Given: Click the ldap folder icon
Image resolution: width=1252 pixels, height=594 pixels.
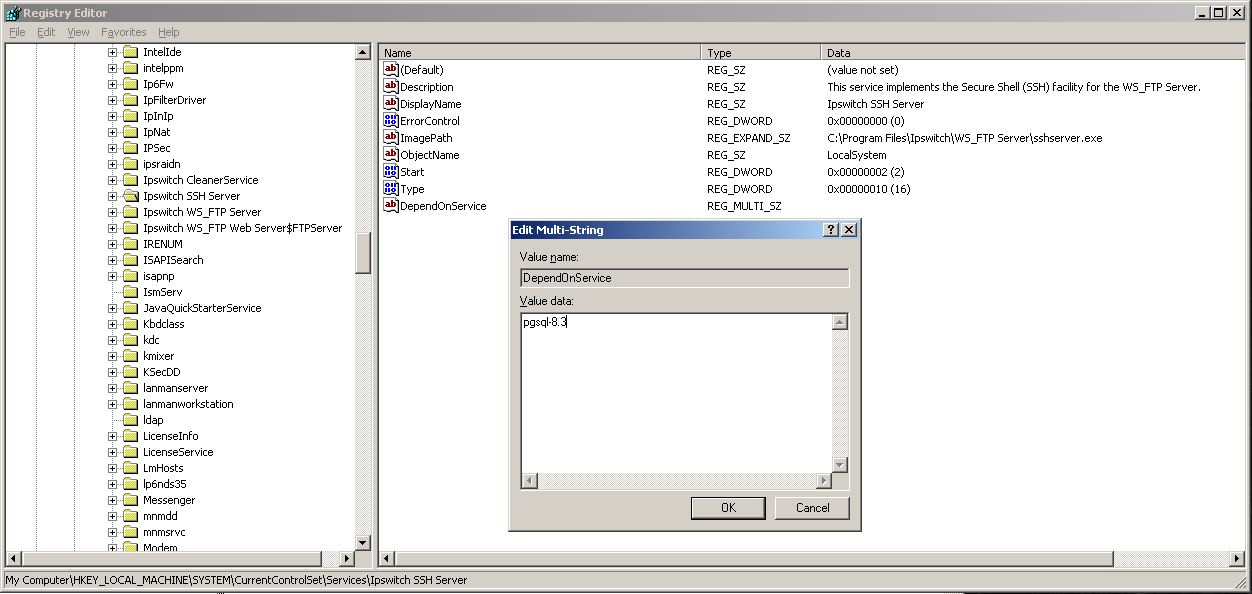Looking at the screenshot, I should tap(130, 420).
